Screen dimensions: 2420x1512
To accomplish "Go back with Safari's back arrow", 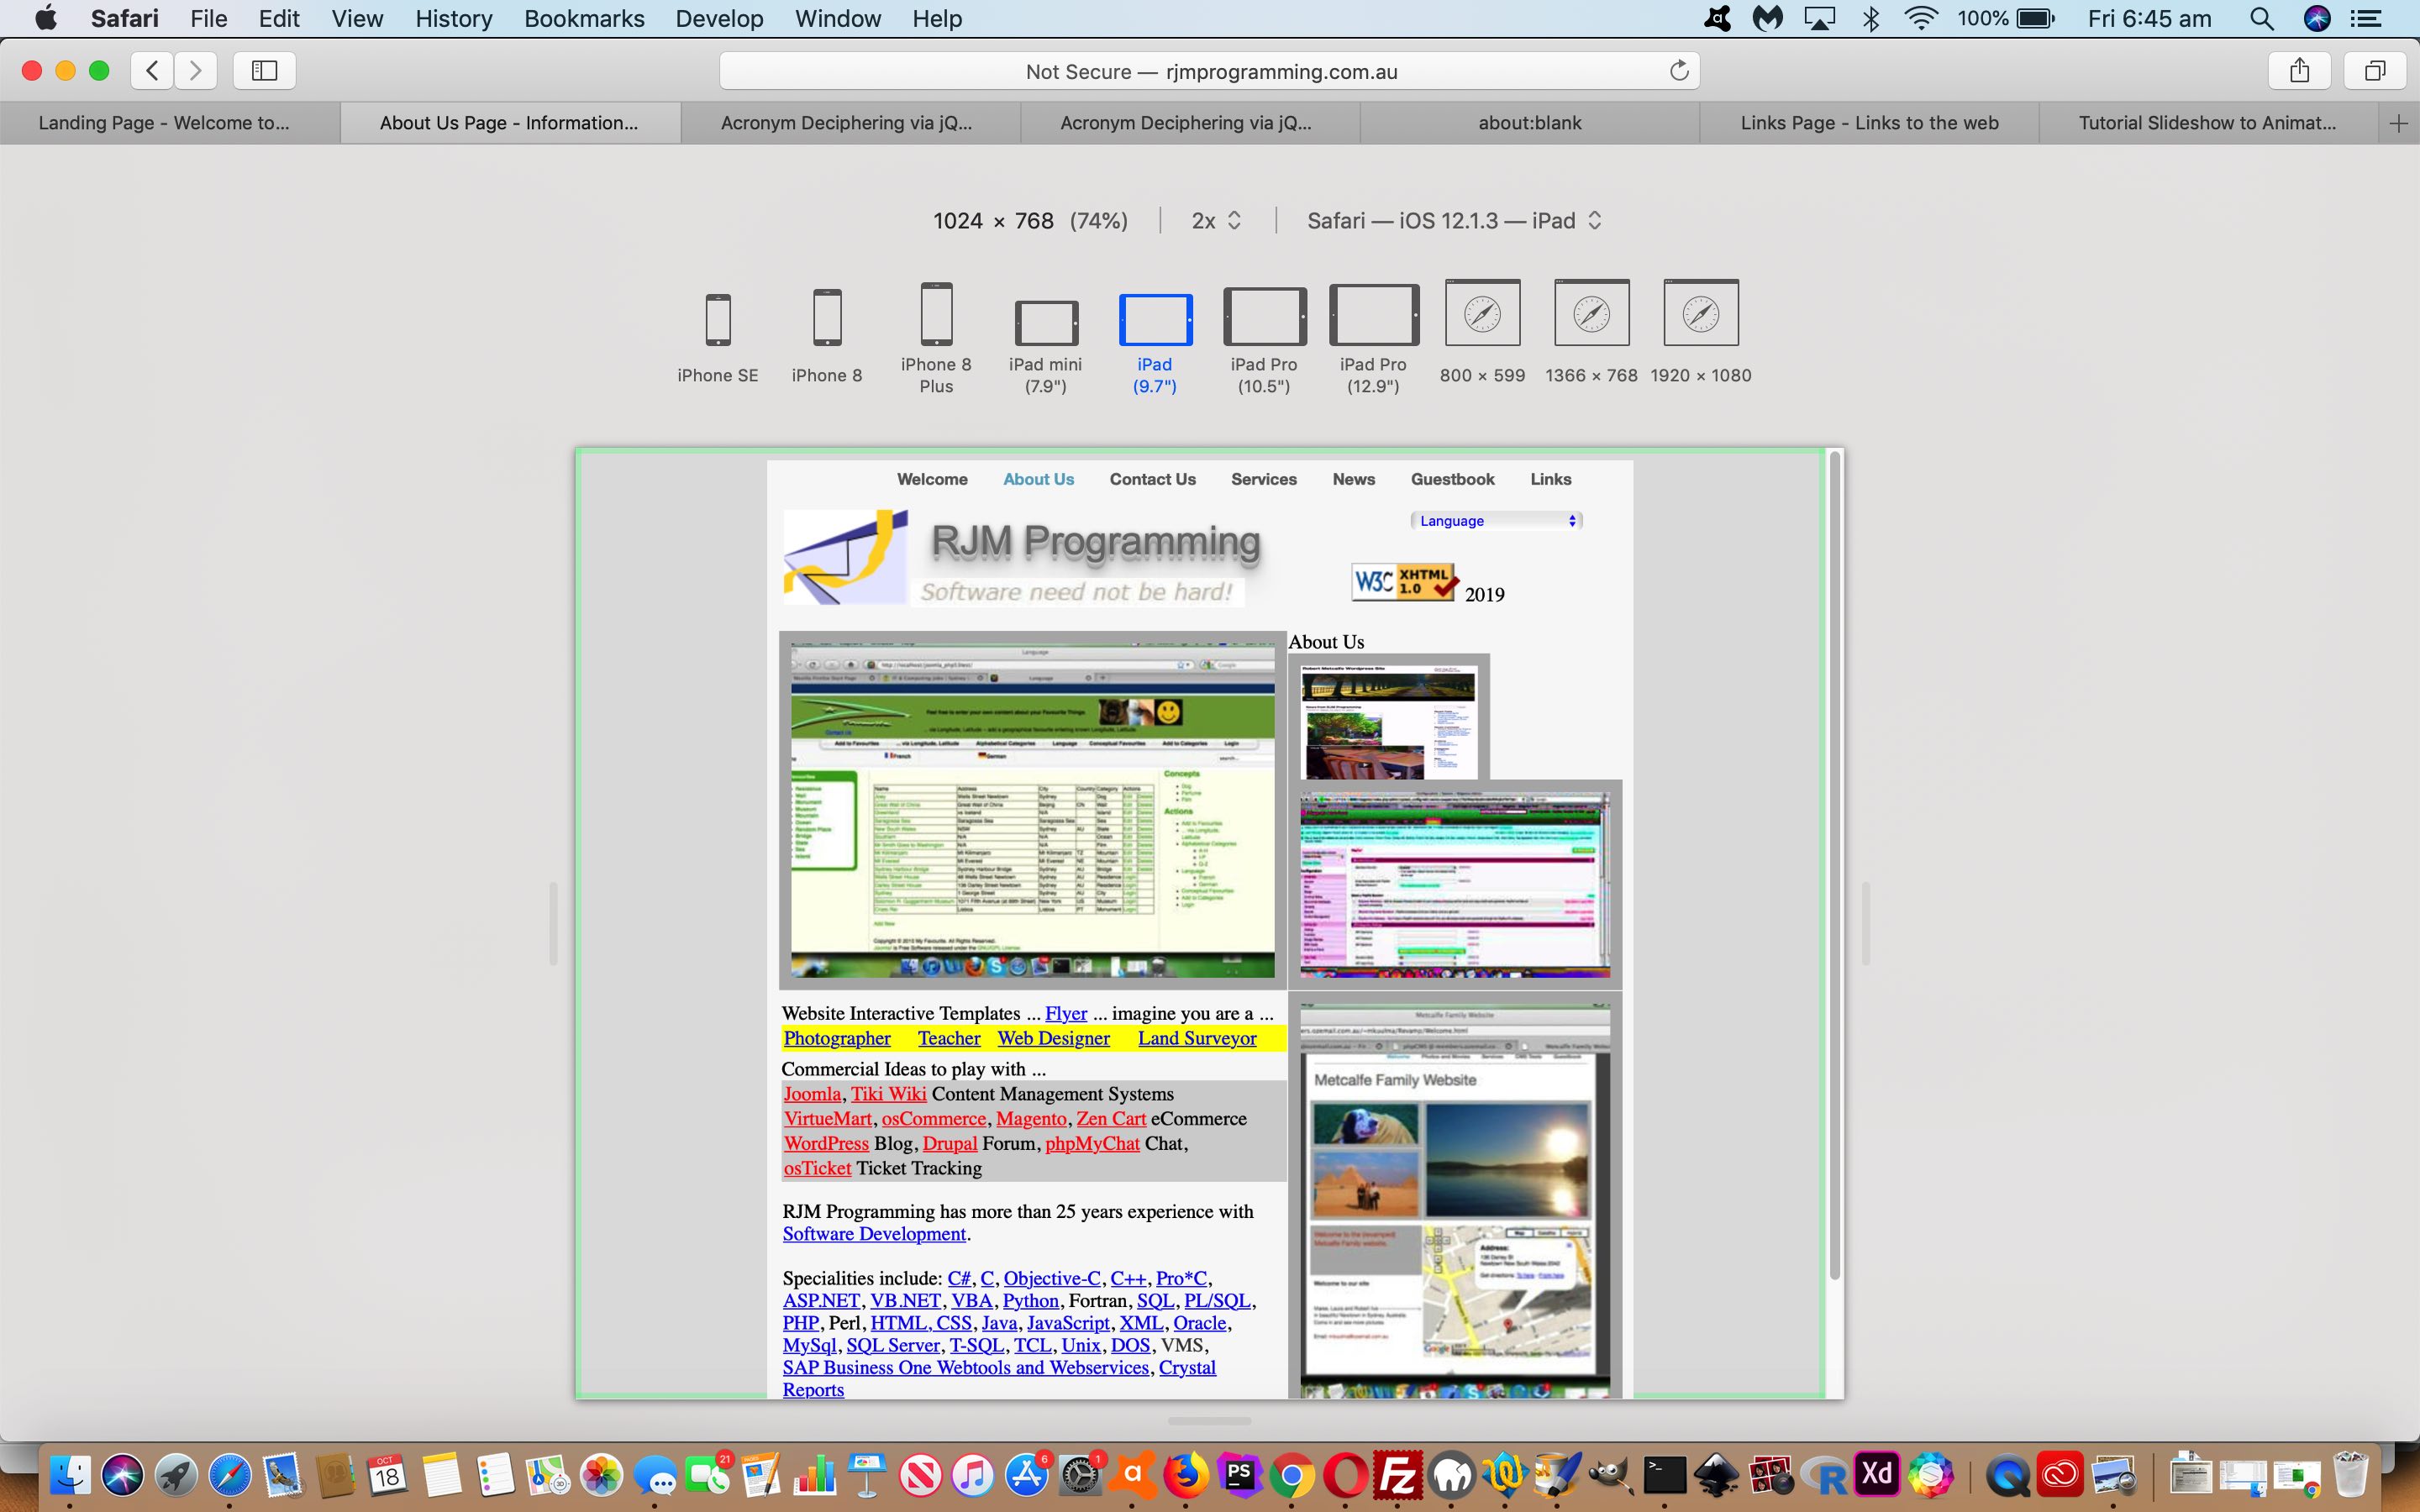I will pos(152,70).
